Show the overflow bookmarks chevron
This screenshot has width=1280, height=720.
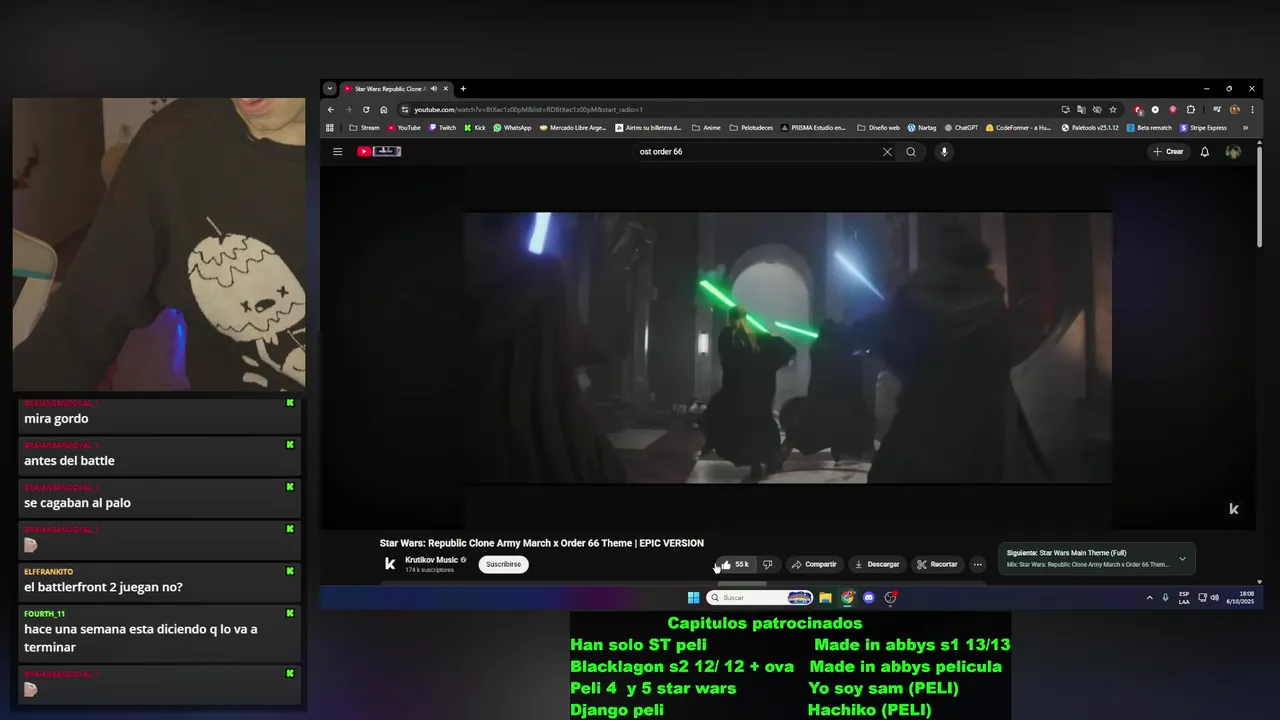1245,128
